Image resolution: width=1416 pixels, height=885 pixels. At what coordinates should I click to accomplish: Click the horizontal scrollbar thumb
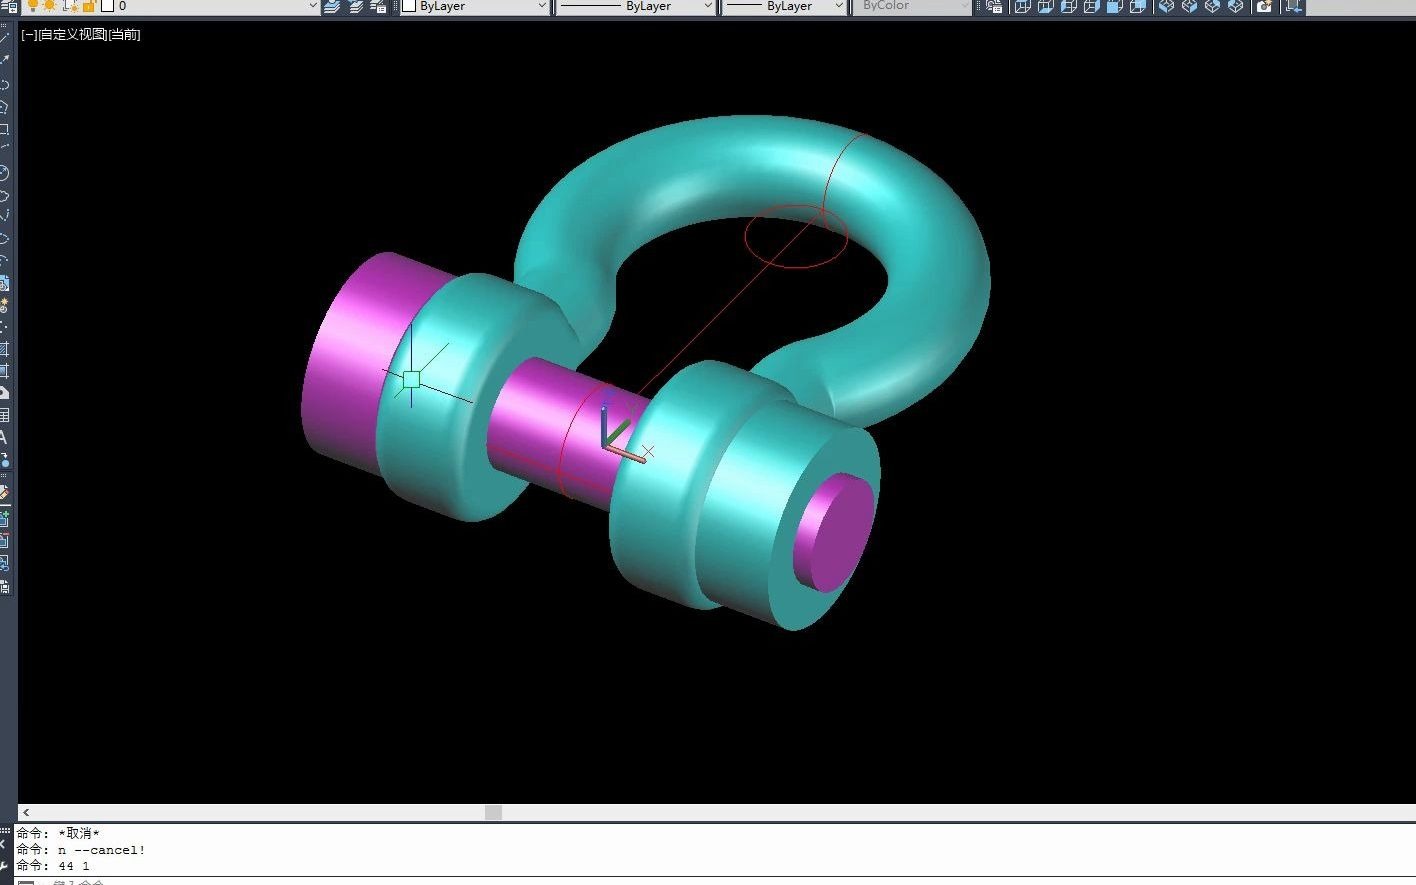click(493, 812)
